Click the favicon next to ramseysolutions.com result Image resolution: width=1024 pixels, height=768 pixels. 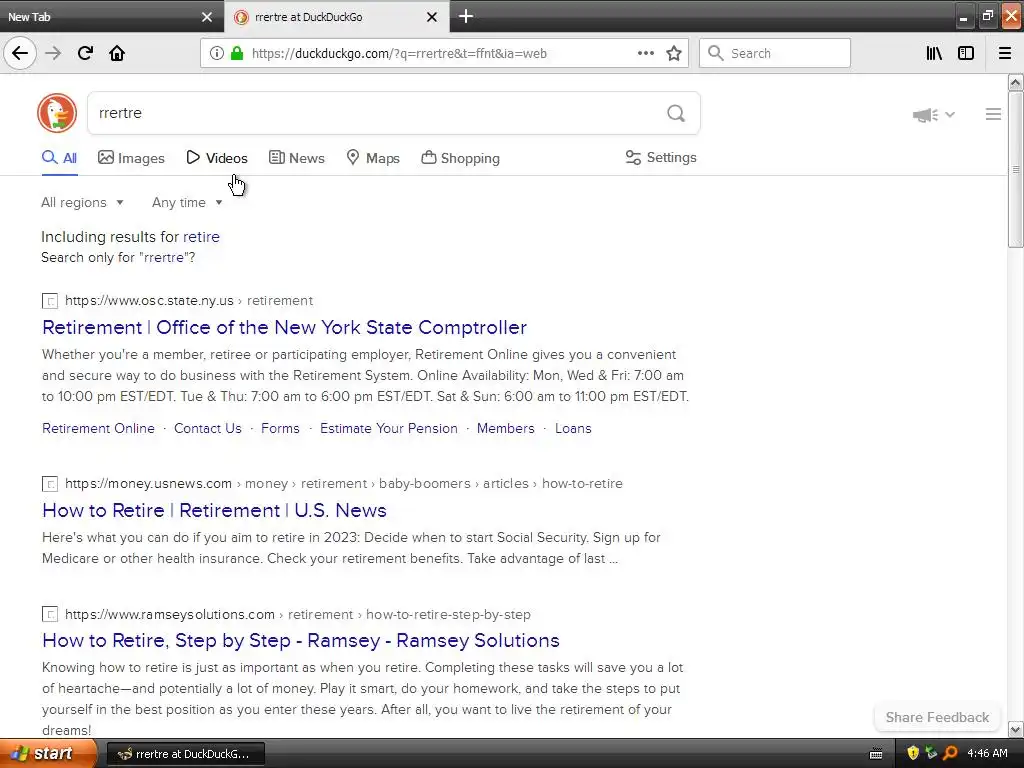pos(50,615)
